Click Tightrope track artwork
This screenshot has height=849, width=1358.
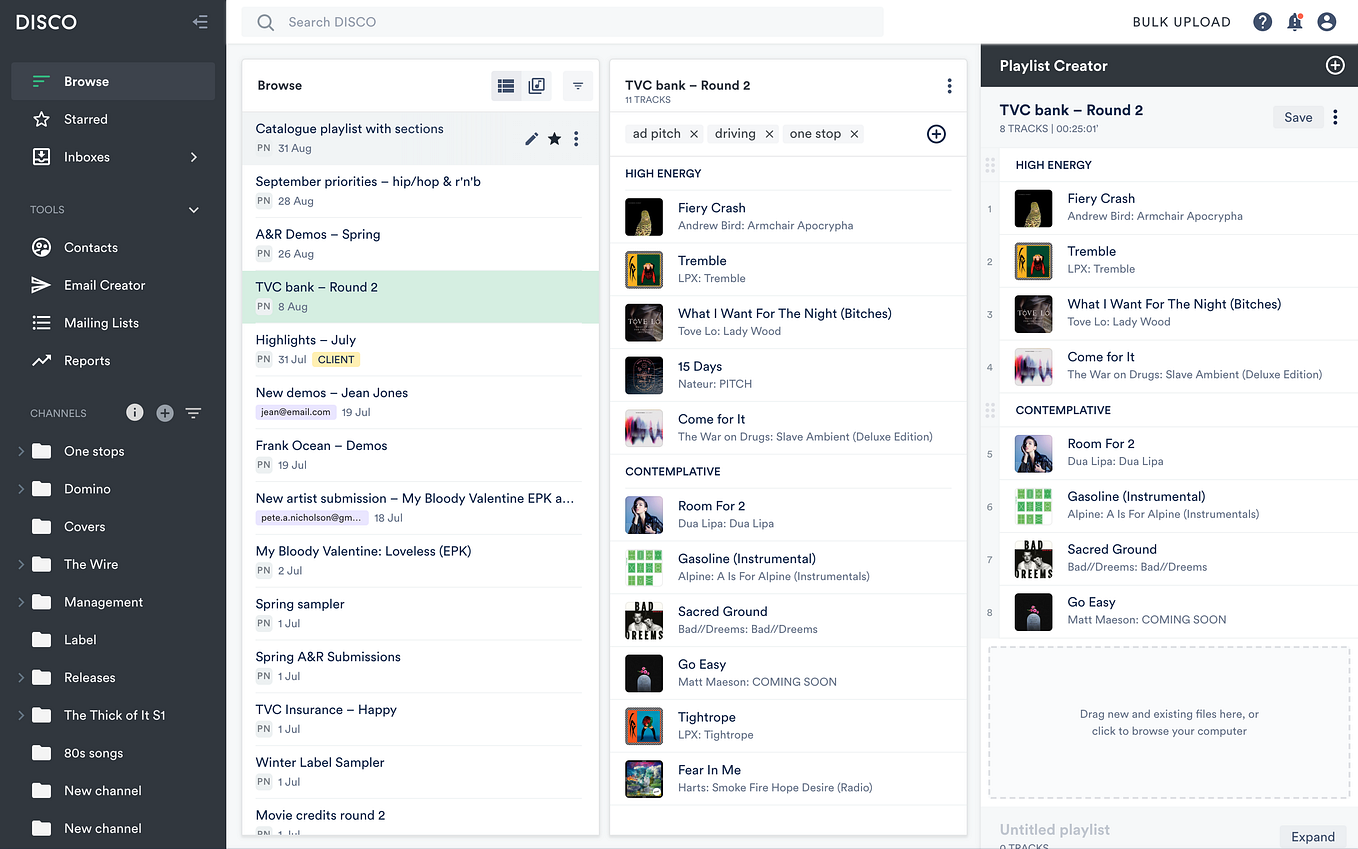pyautogui.click(x=644, y=726)
